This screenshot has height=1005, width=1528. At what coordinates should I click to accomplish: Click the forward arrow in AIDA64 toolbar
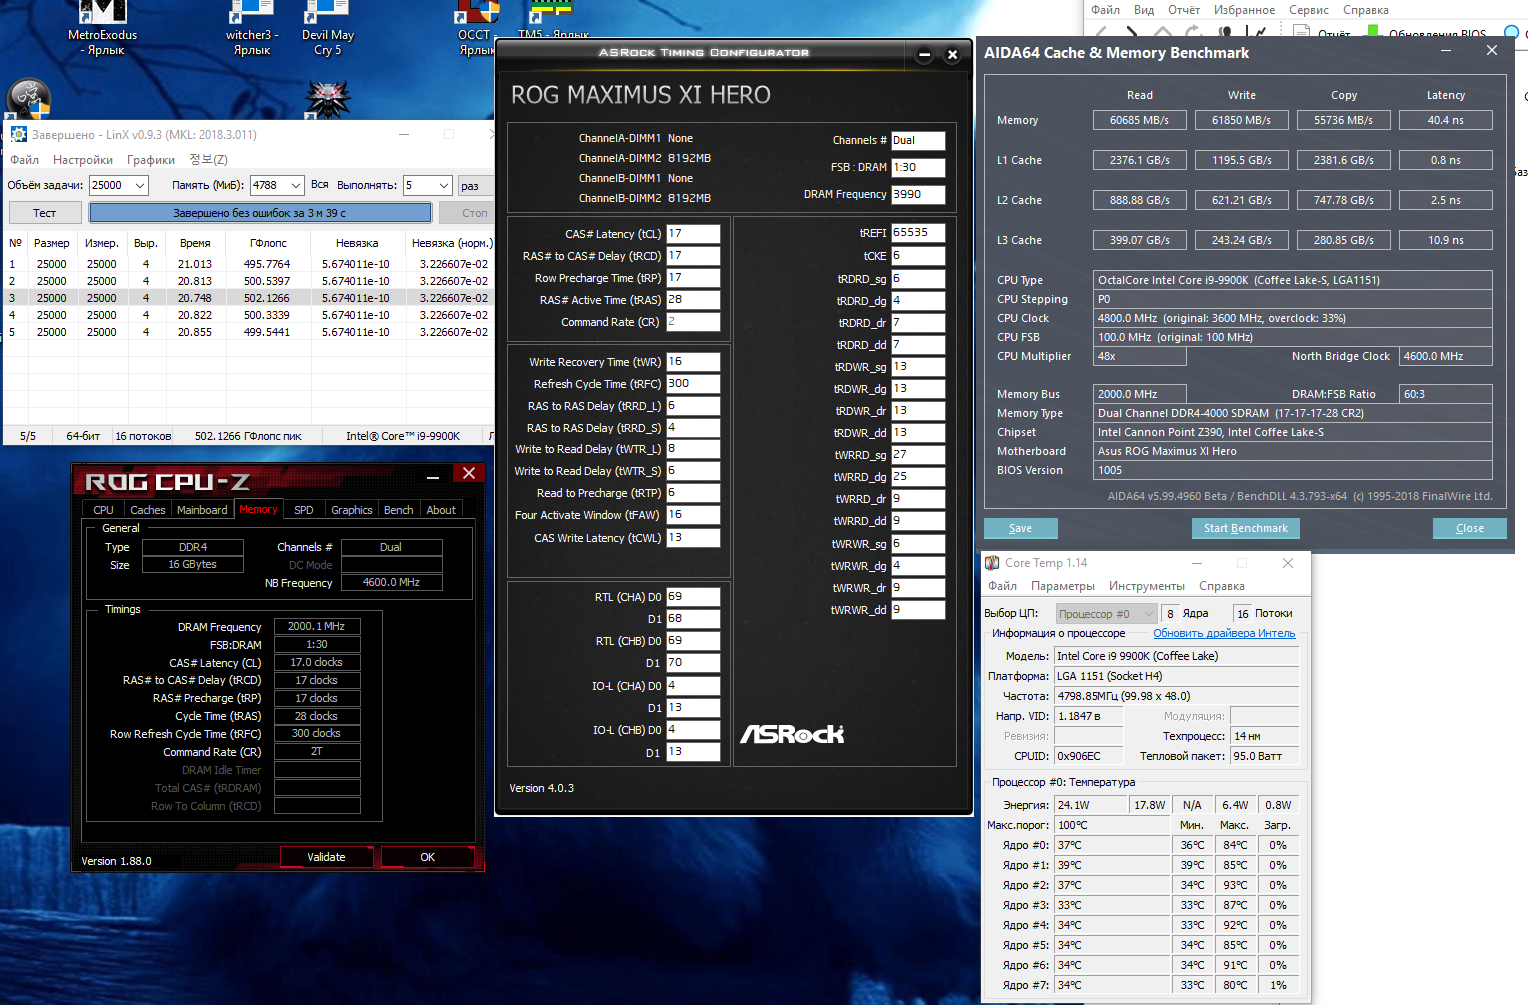[1131, 33]
